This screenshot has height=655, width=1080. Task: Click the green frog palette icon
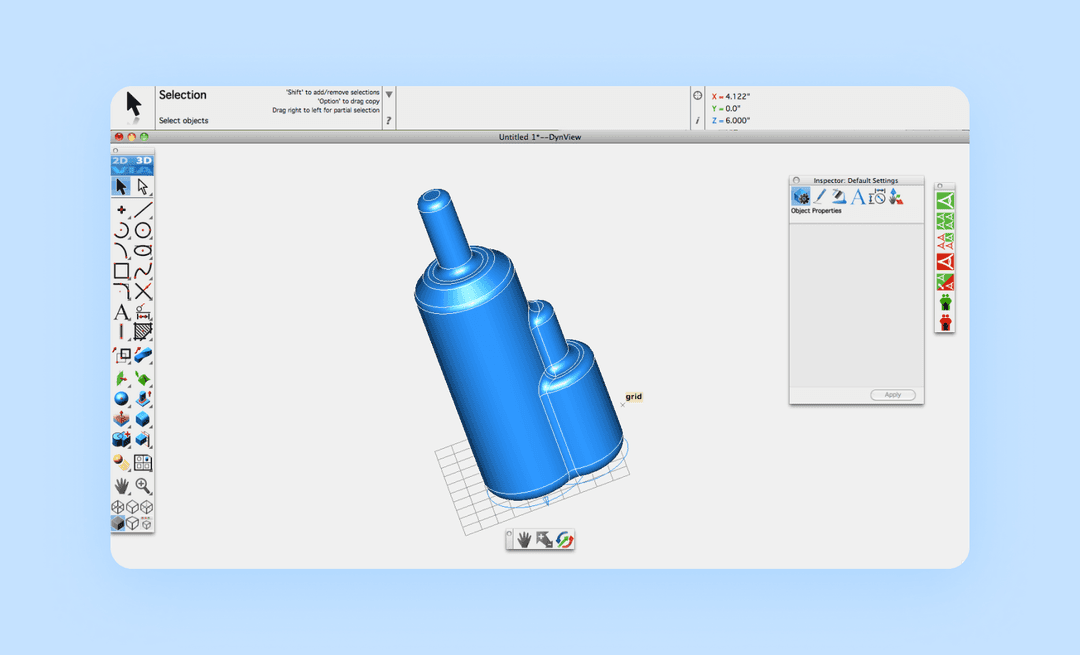[x=946, y=302]
